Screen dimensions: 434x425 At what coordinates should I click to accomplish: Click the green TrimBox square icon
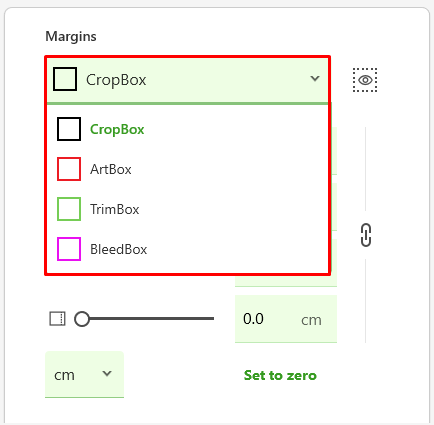(x=69, y=209)
